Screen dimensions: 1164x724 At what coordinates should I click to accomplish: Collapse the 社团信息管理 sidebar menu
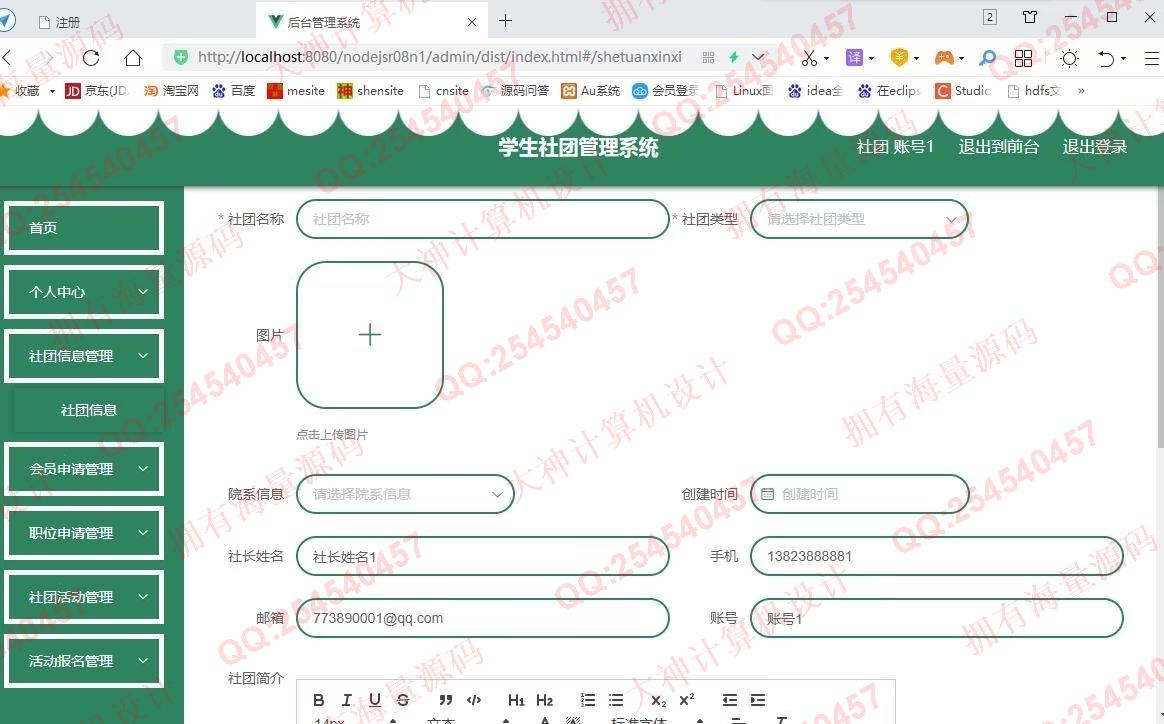(84, 356)
